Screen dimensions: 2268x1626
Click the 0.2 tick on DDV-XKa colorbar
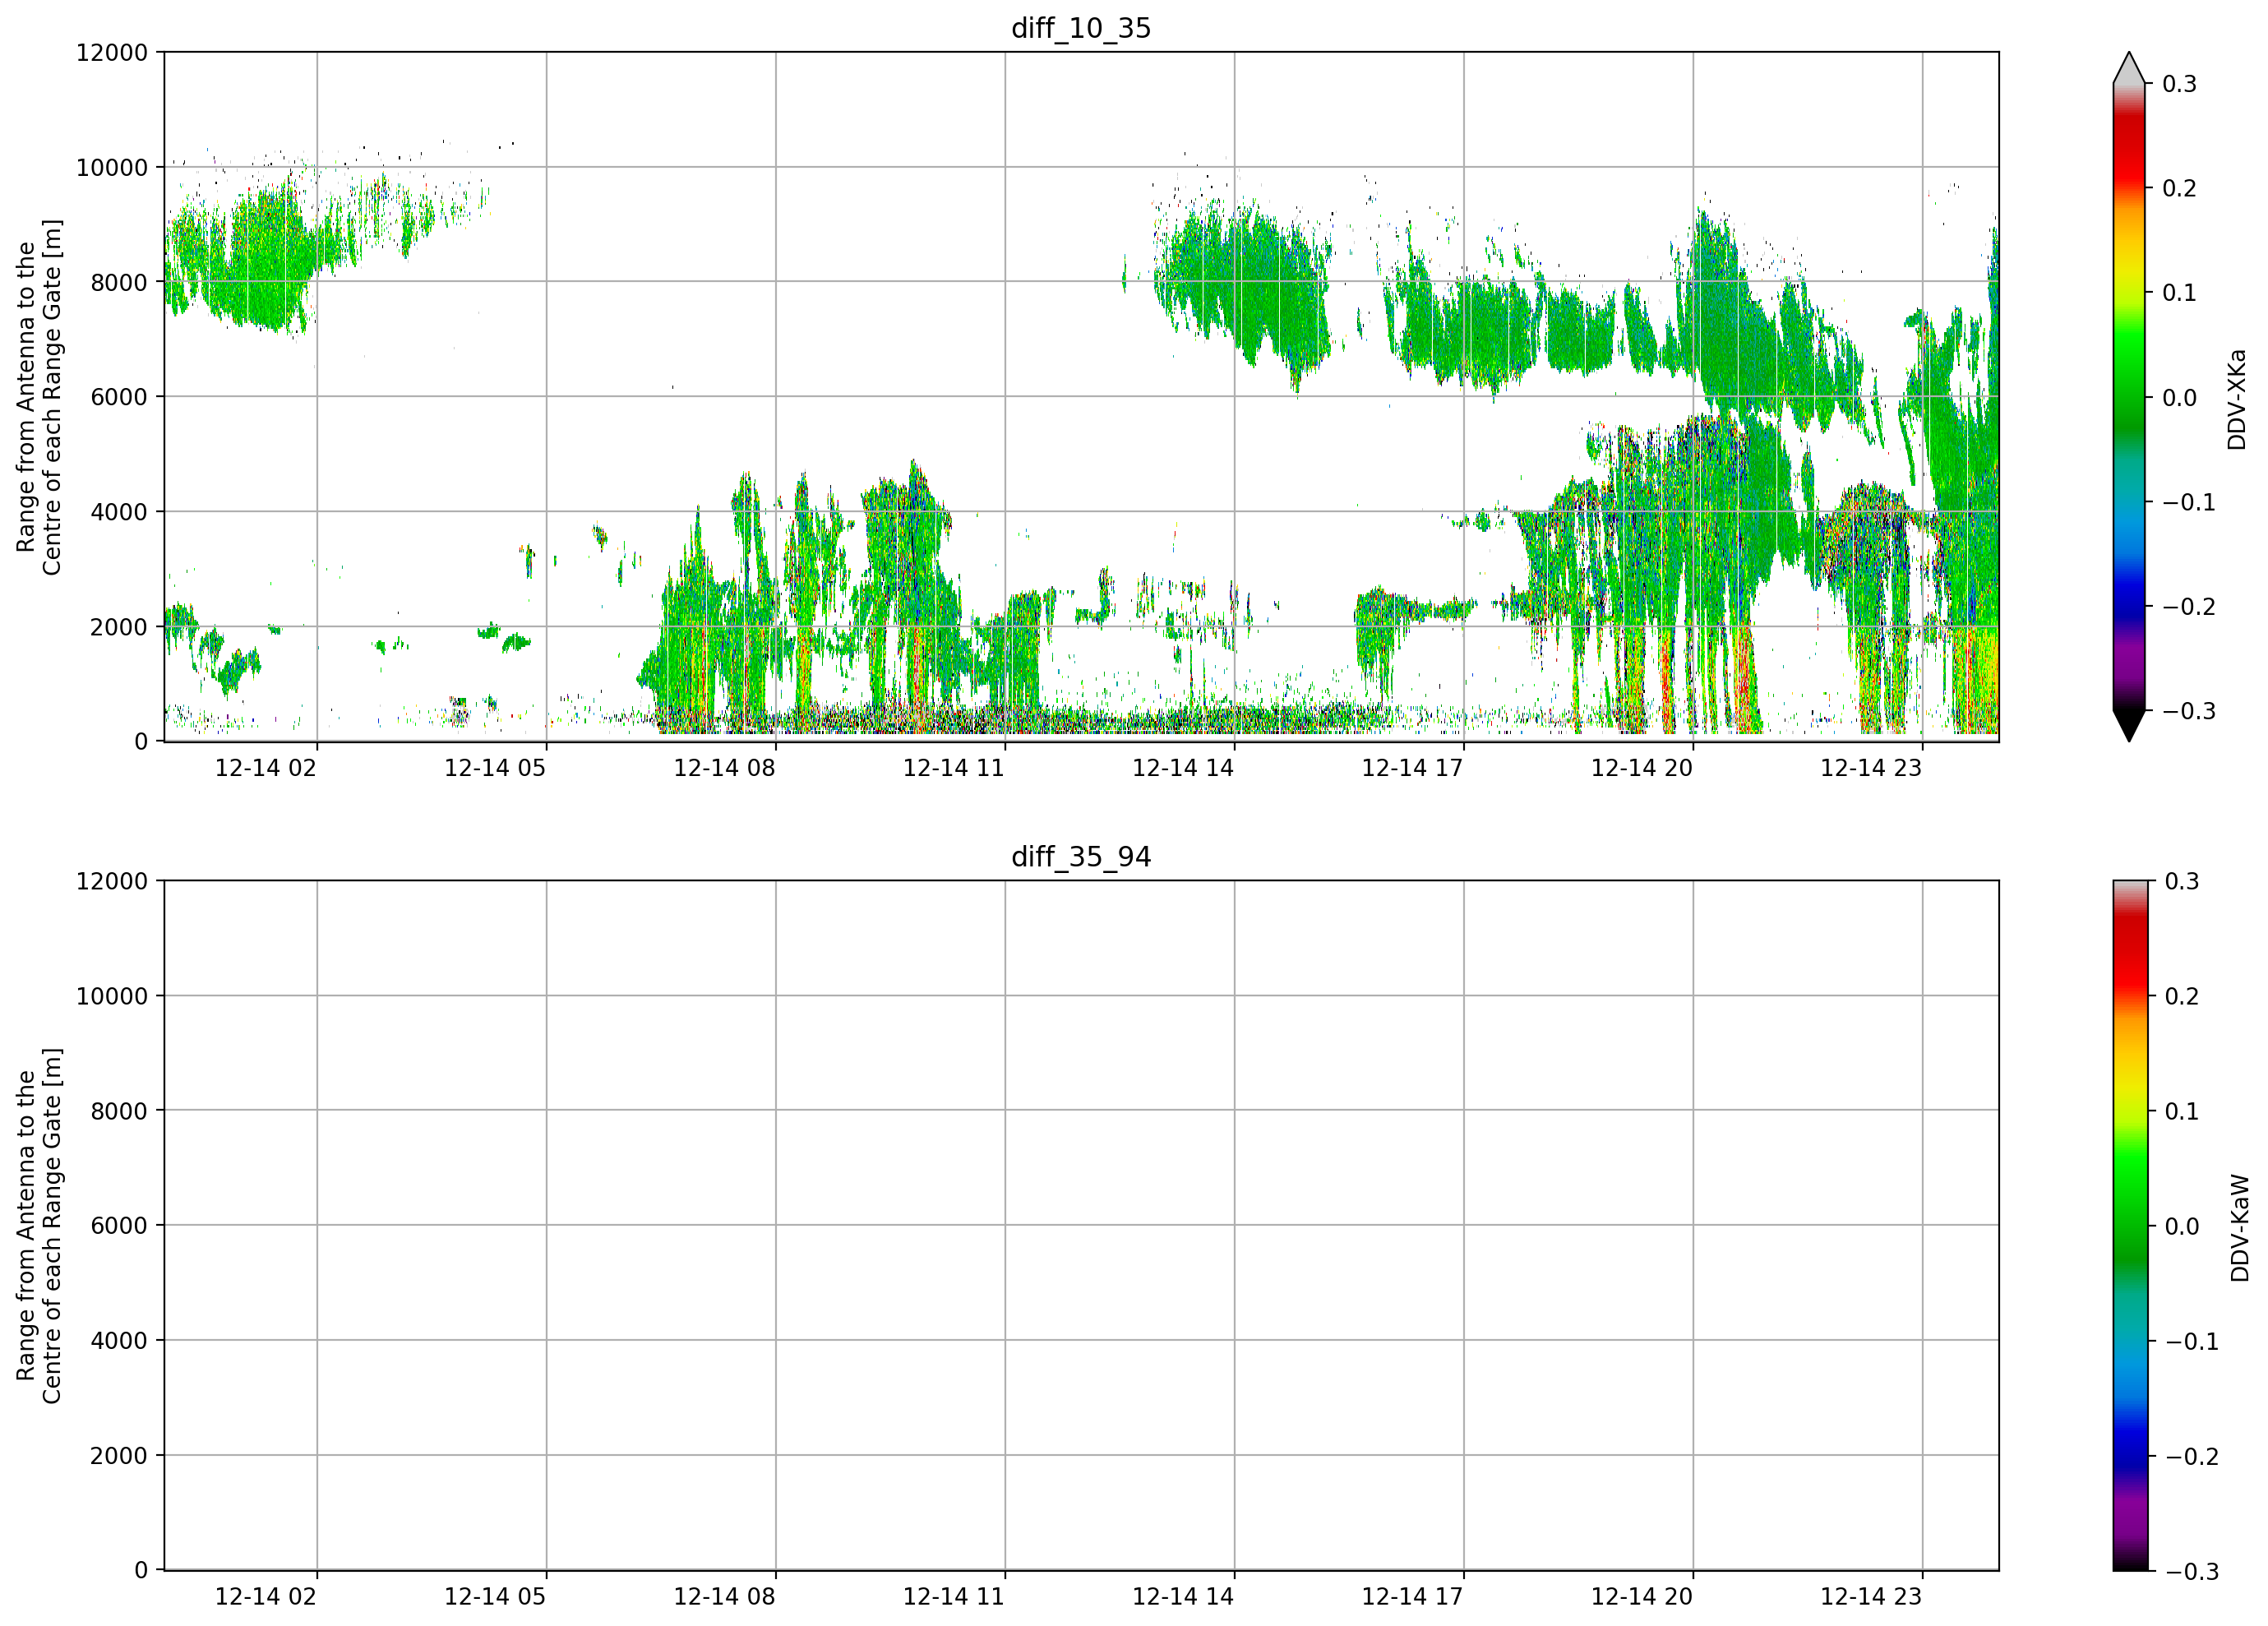click(2180, 189)
